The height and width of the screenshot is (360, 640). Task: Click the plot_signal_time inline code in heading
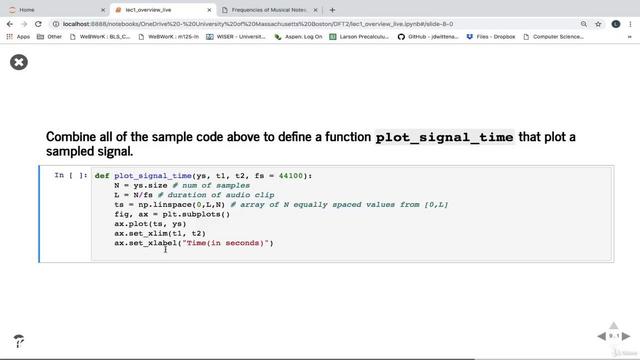pos(444,137)
